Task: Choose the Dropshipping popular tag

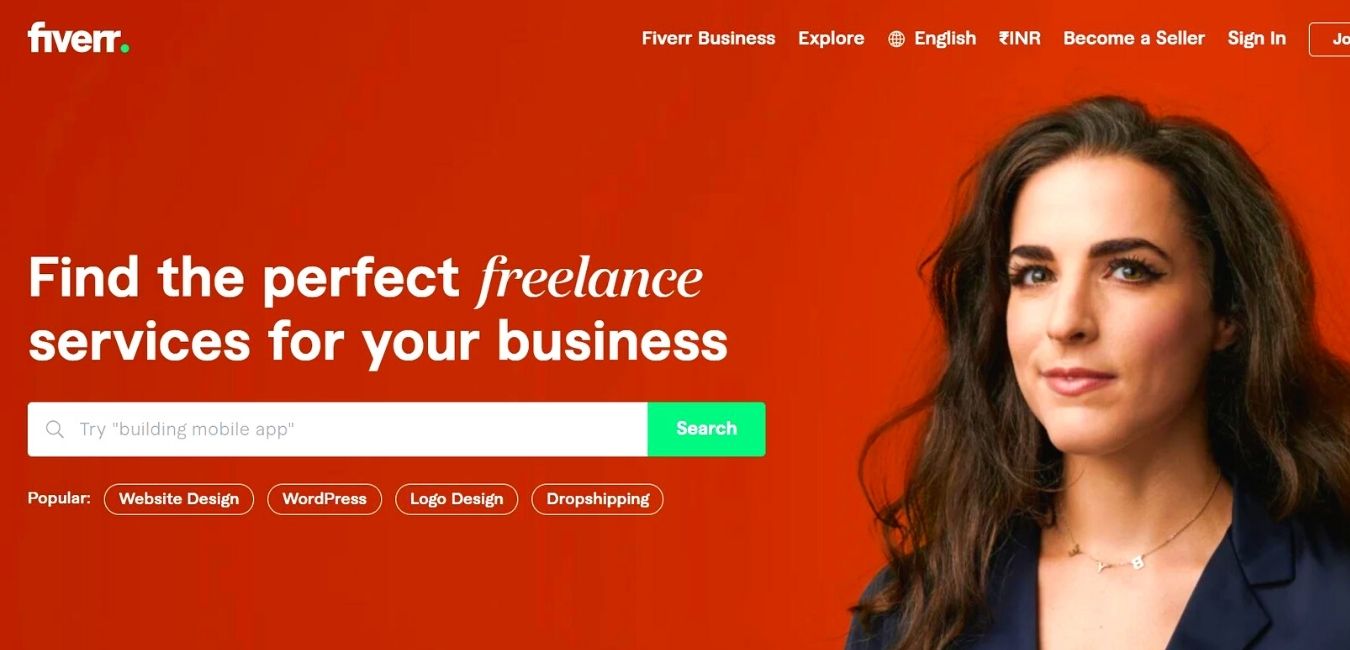Action: click(x=597, y=499)
